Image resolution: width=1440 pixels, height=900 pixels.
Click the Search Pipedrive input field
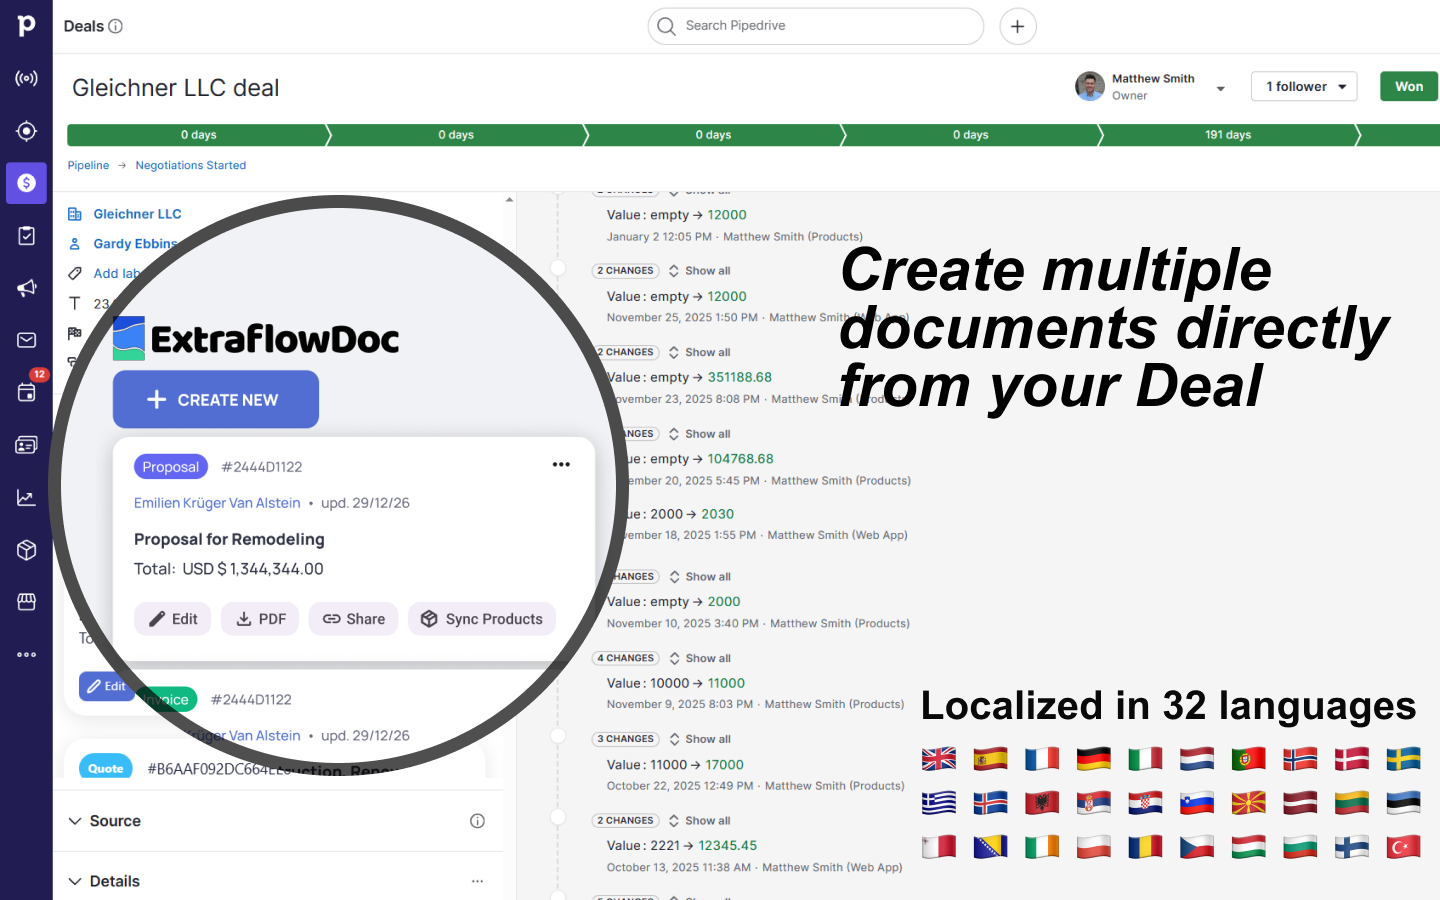coord(815,26)
